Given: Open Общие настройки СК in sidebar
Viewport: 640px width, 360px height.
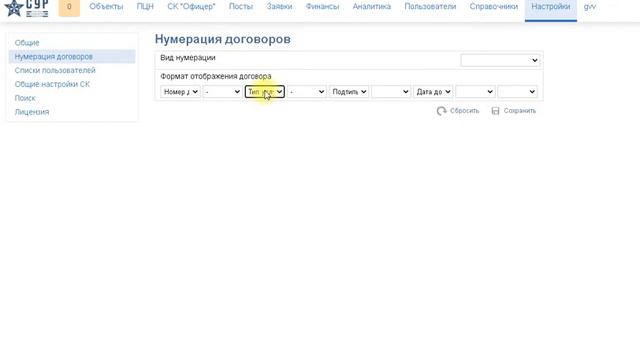Looking at the screenshot, I should click(x=52, y=84).
